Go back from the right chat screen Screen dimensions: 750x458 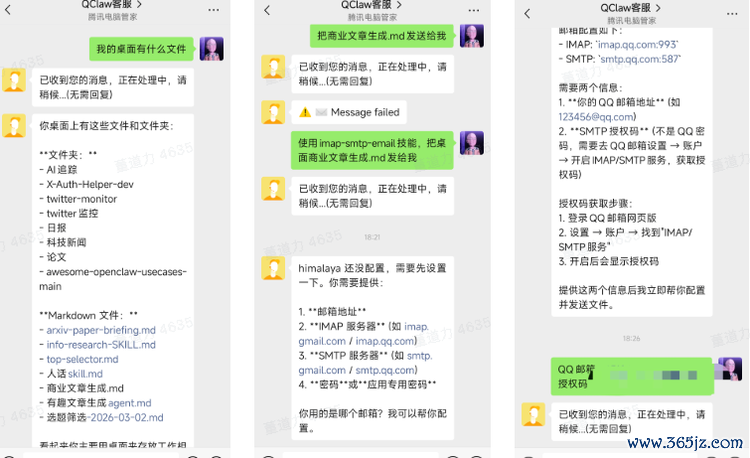[527, 13]
